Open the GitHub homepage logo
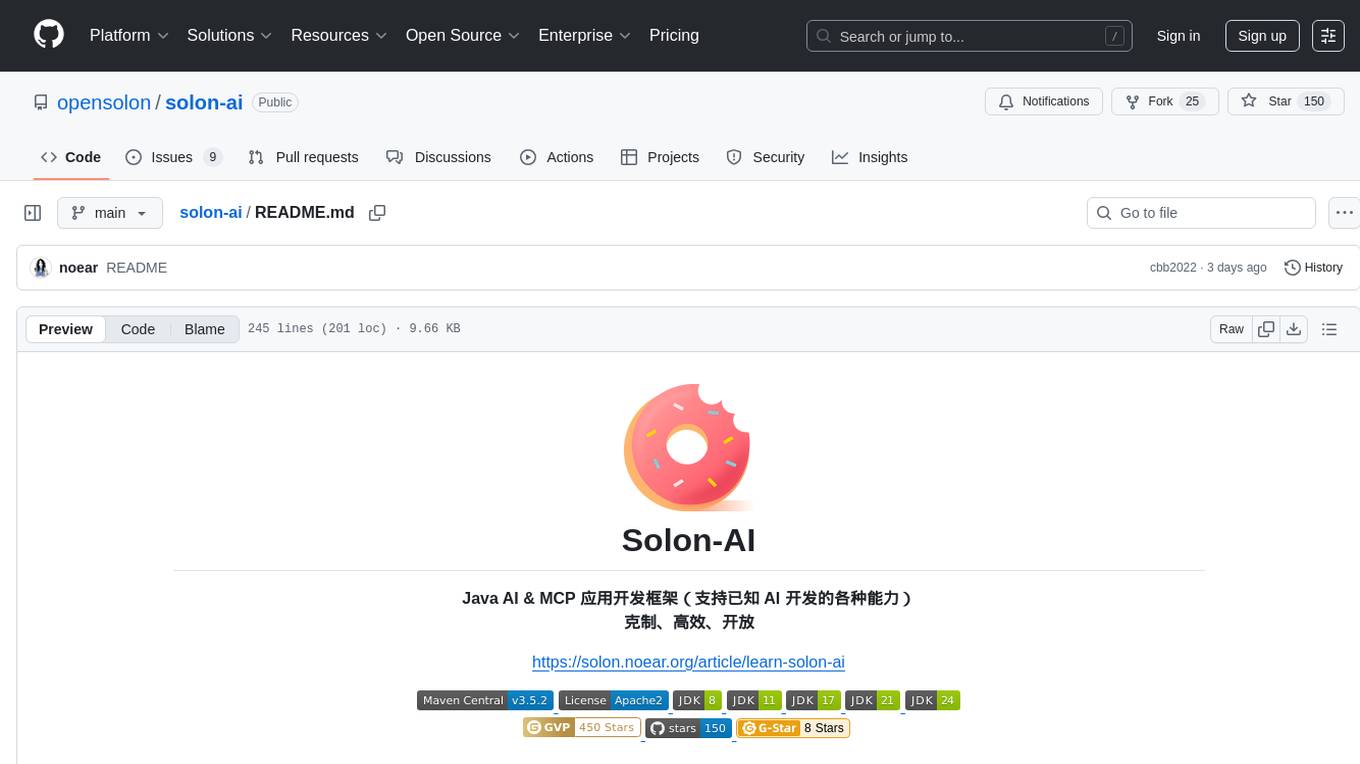This screenshot has height=764, width=1360. (49, 35)
